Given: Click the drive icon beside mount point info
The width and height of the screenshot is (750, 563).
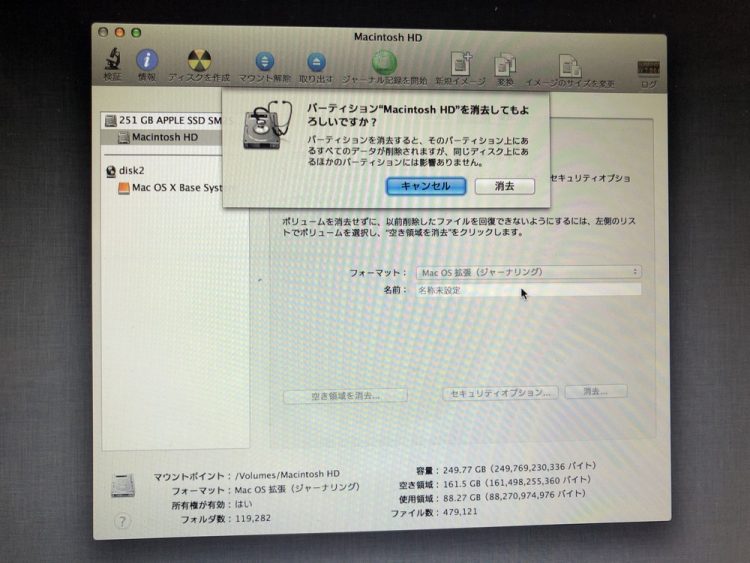Looking at the screenshot, I should [123, 485].
